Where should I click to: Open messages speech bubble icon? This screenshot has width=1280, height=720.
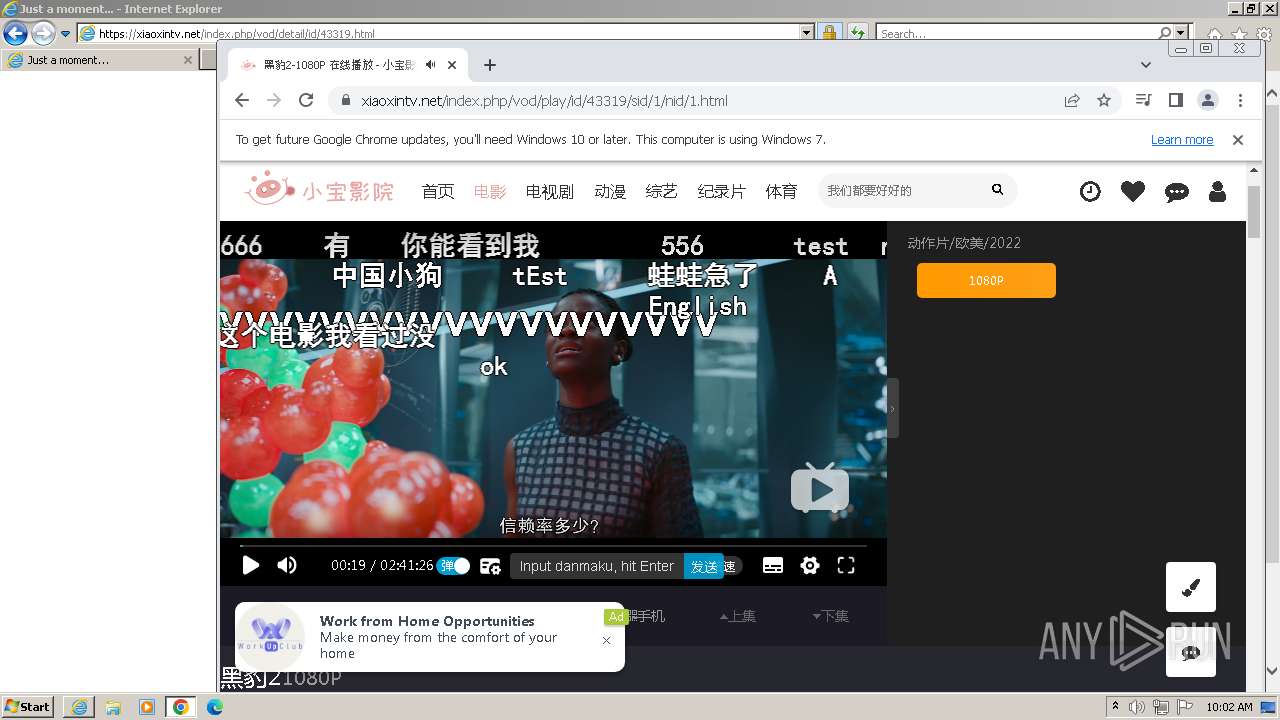coord(1177,191)
